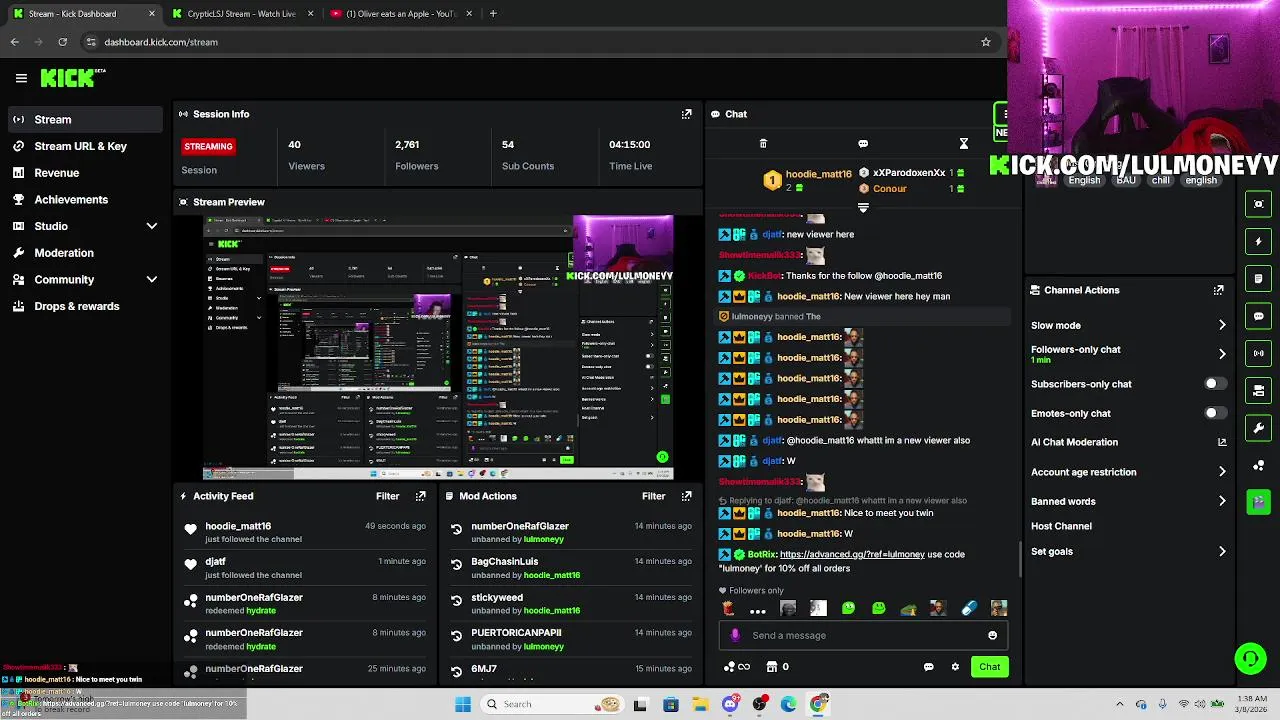The width and height of the screenshot is (1280, 720).
Task: Select the pill emote in quick emotes
Action: pos(968,608)
